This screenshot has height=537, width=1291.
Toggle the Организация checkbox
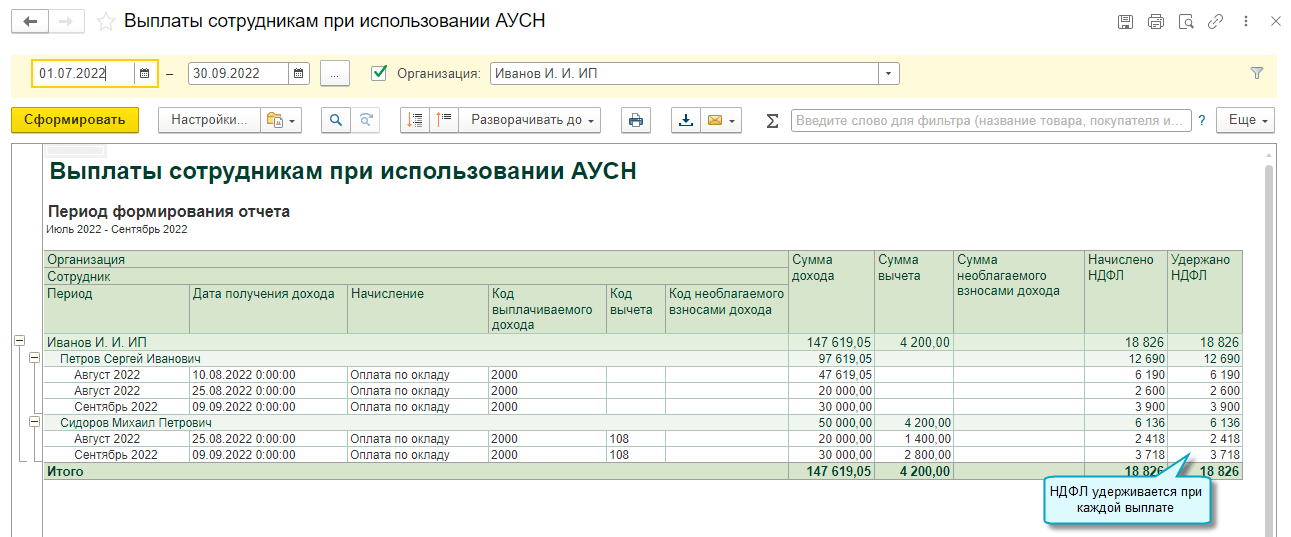(379, 73)
